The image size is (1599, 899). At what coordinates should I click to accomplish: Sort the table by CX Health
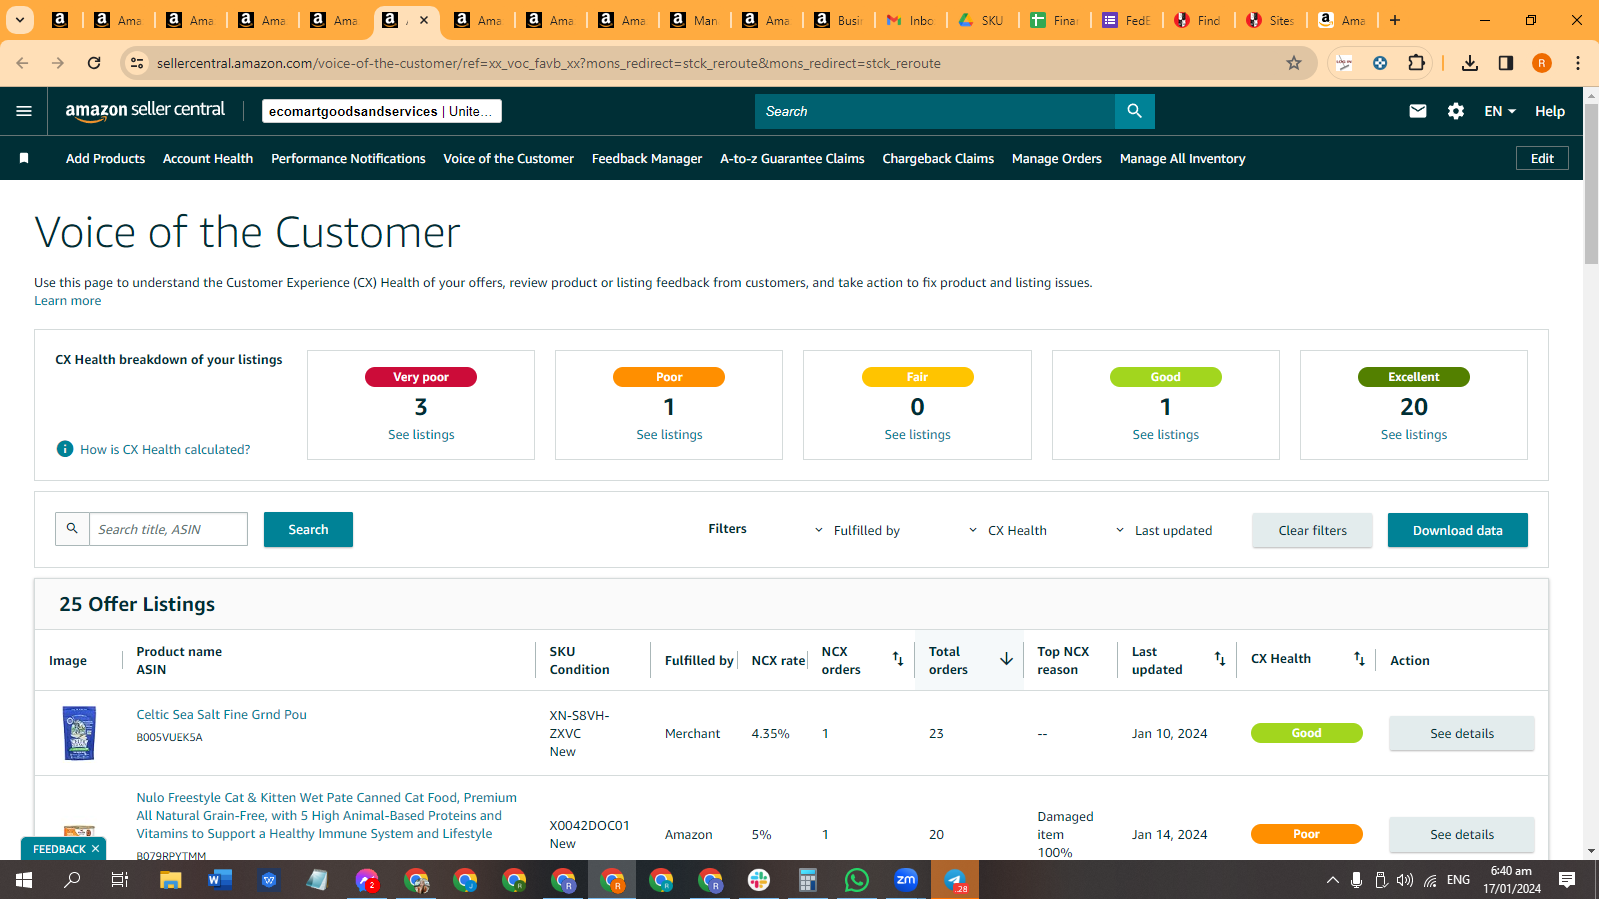[x=1359, y=659]
